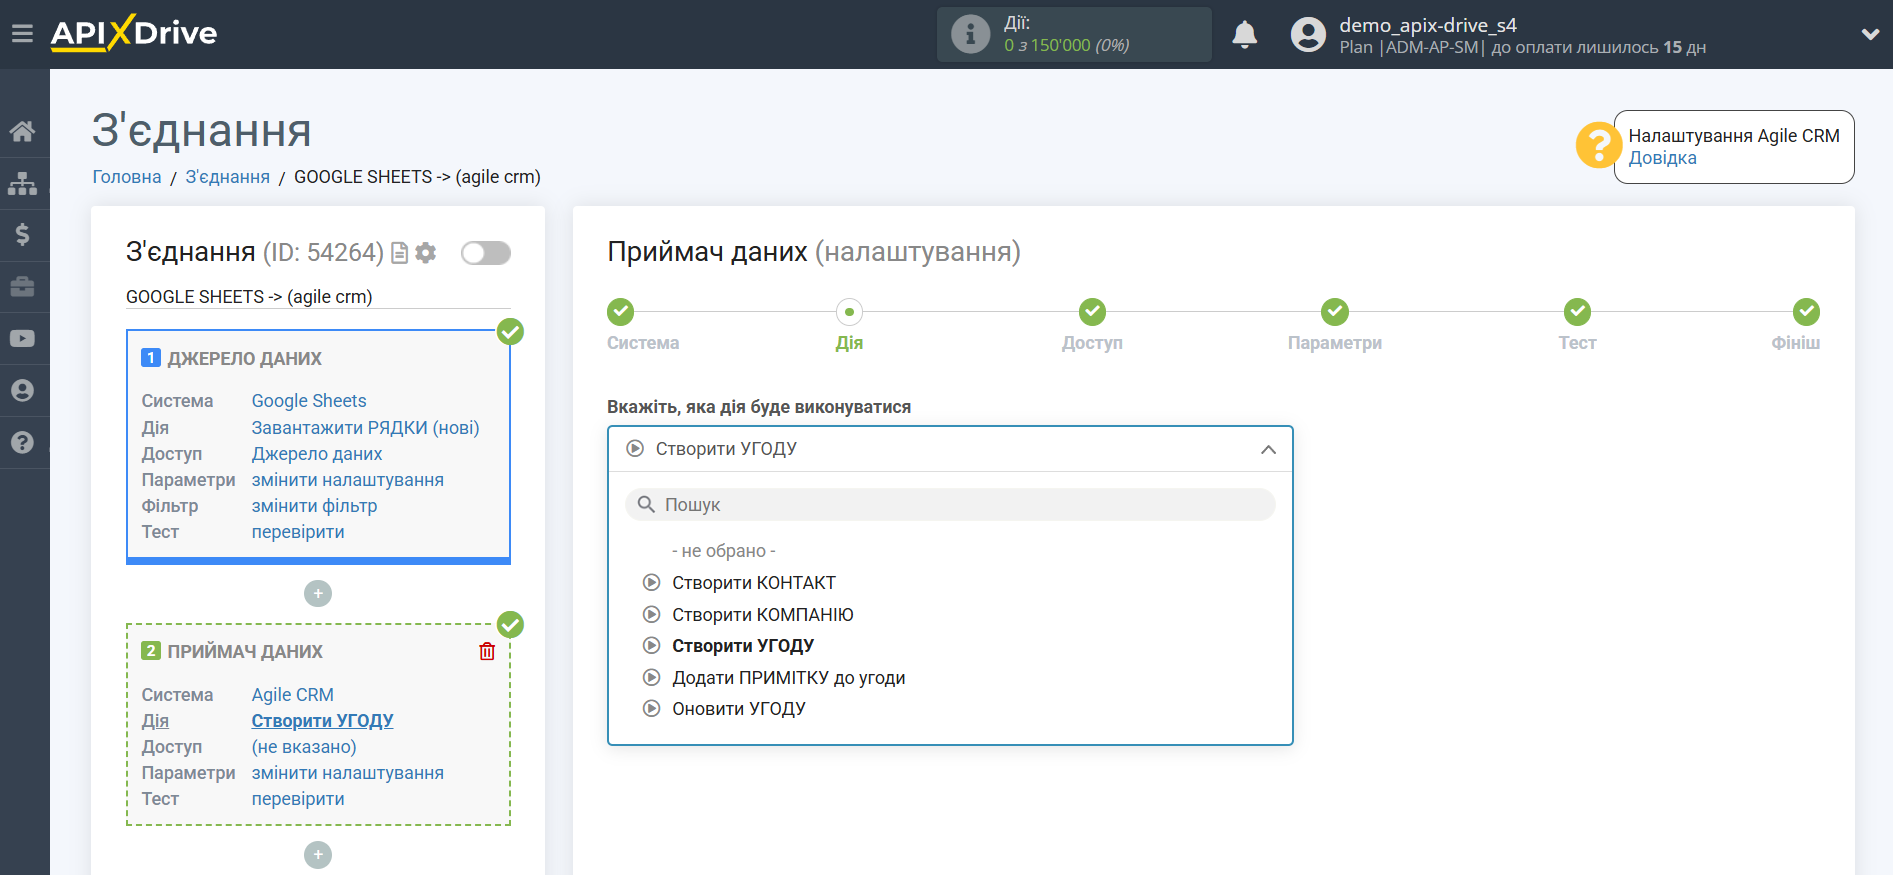The image size is (1893, 875).
Task: Open the Головна breadcrumb link
Action: pyautogui.click(x=127, y=177)
